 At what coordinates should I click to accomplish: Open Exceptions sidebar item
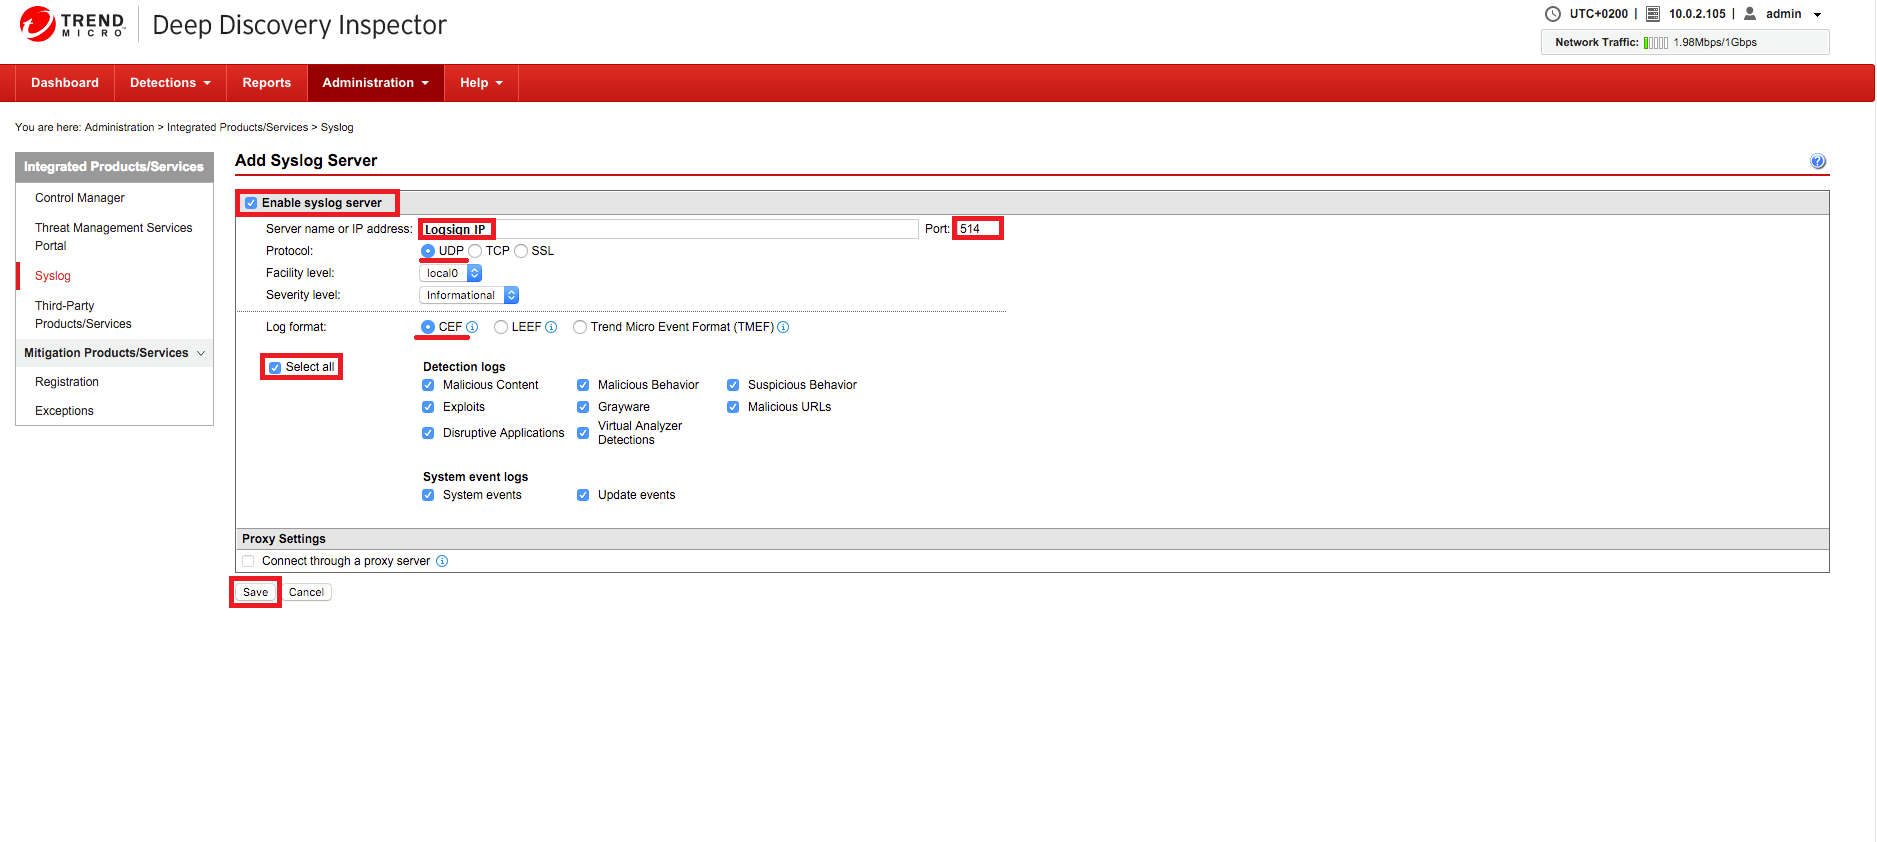pos(64,411)
